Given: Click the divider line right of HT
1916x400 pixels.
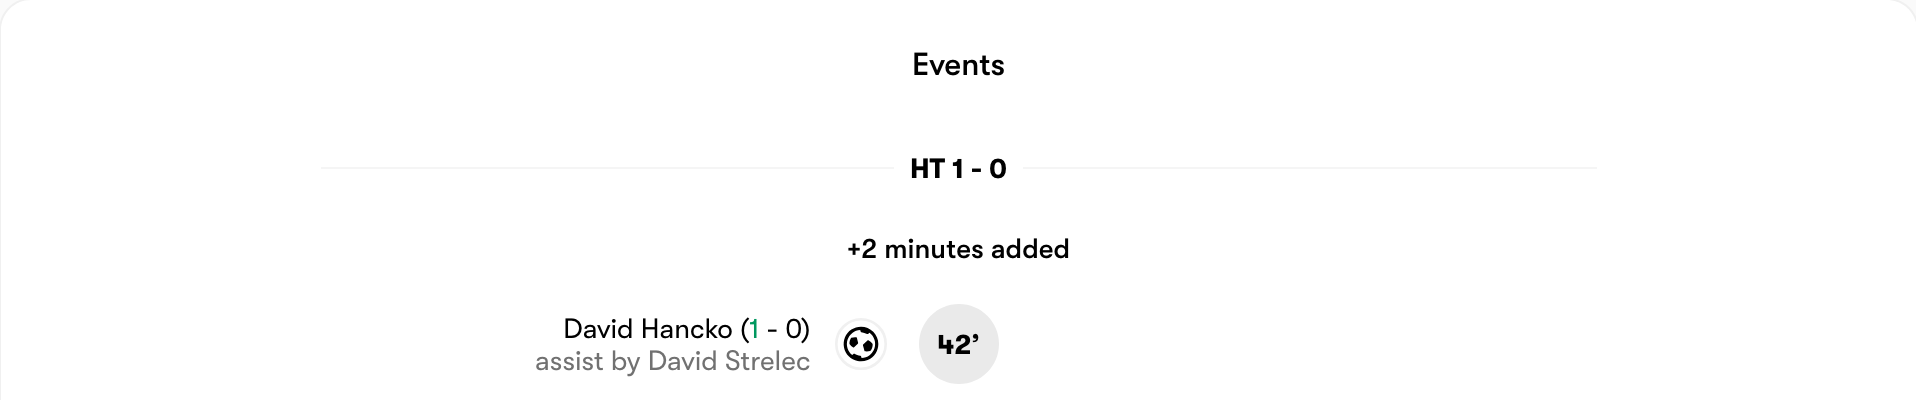Looking at the screenshot, I should click(1310, 169).
